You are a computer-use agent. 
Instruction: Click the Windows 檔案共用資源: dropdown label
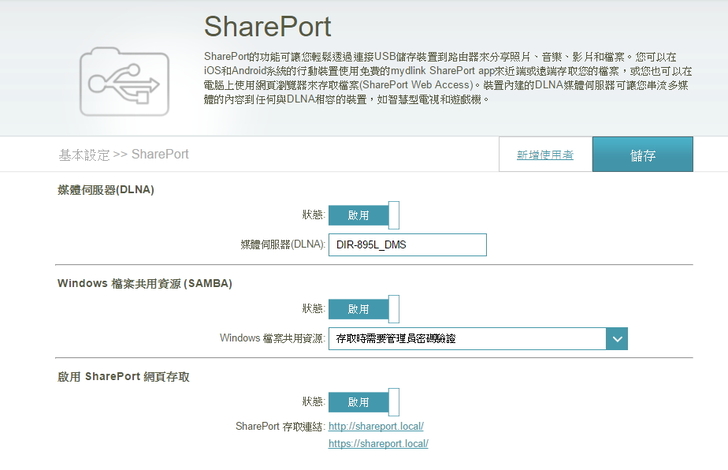pos(272,338)
